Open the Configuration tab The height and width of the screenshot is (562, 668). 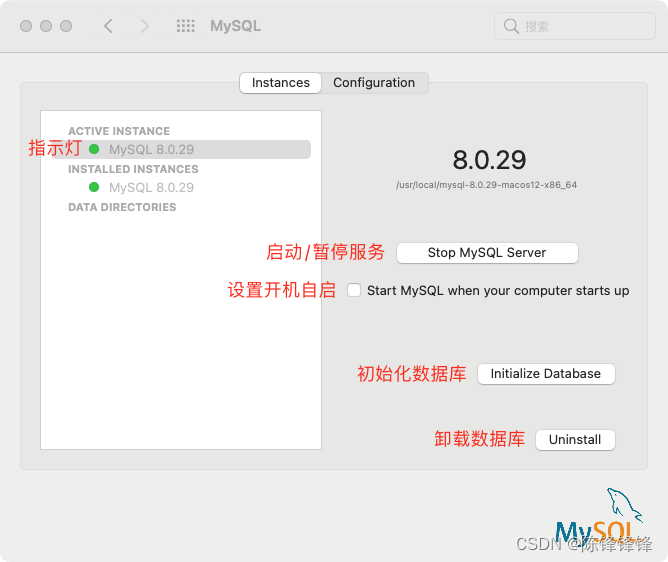374,83
